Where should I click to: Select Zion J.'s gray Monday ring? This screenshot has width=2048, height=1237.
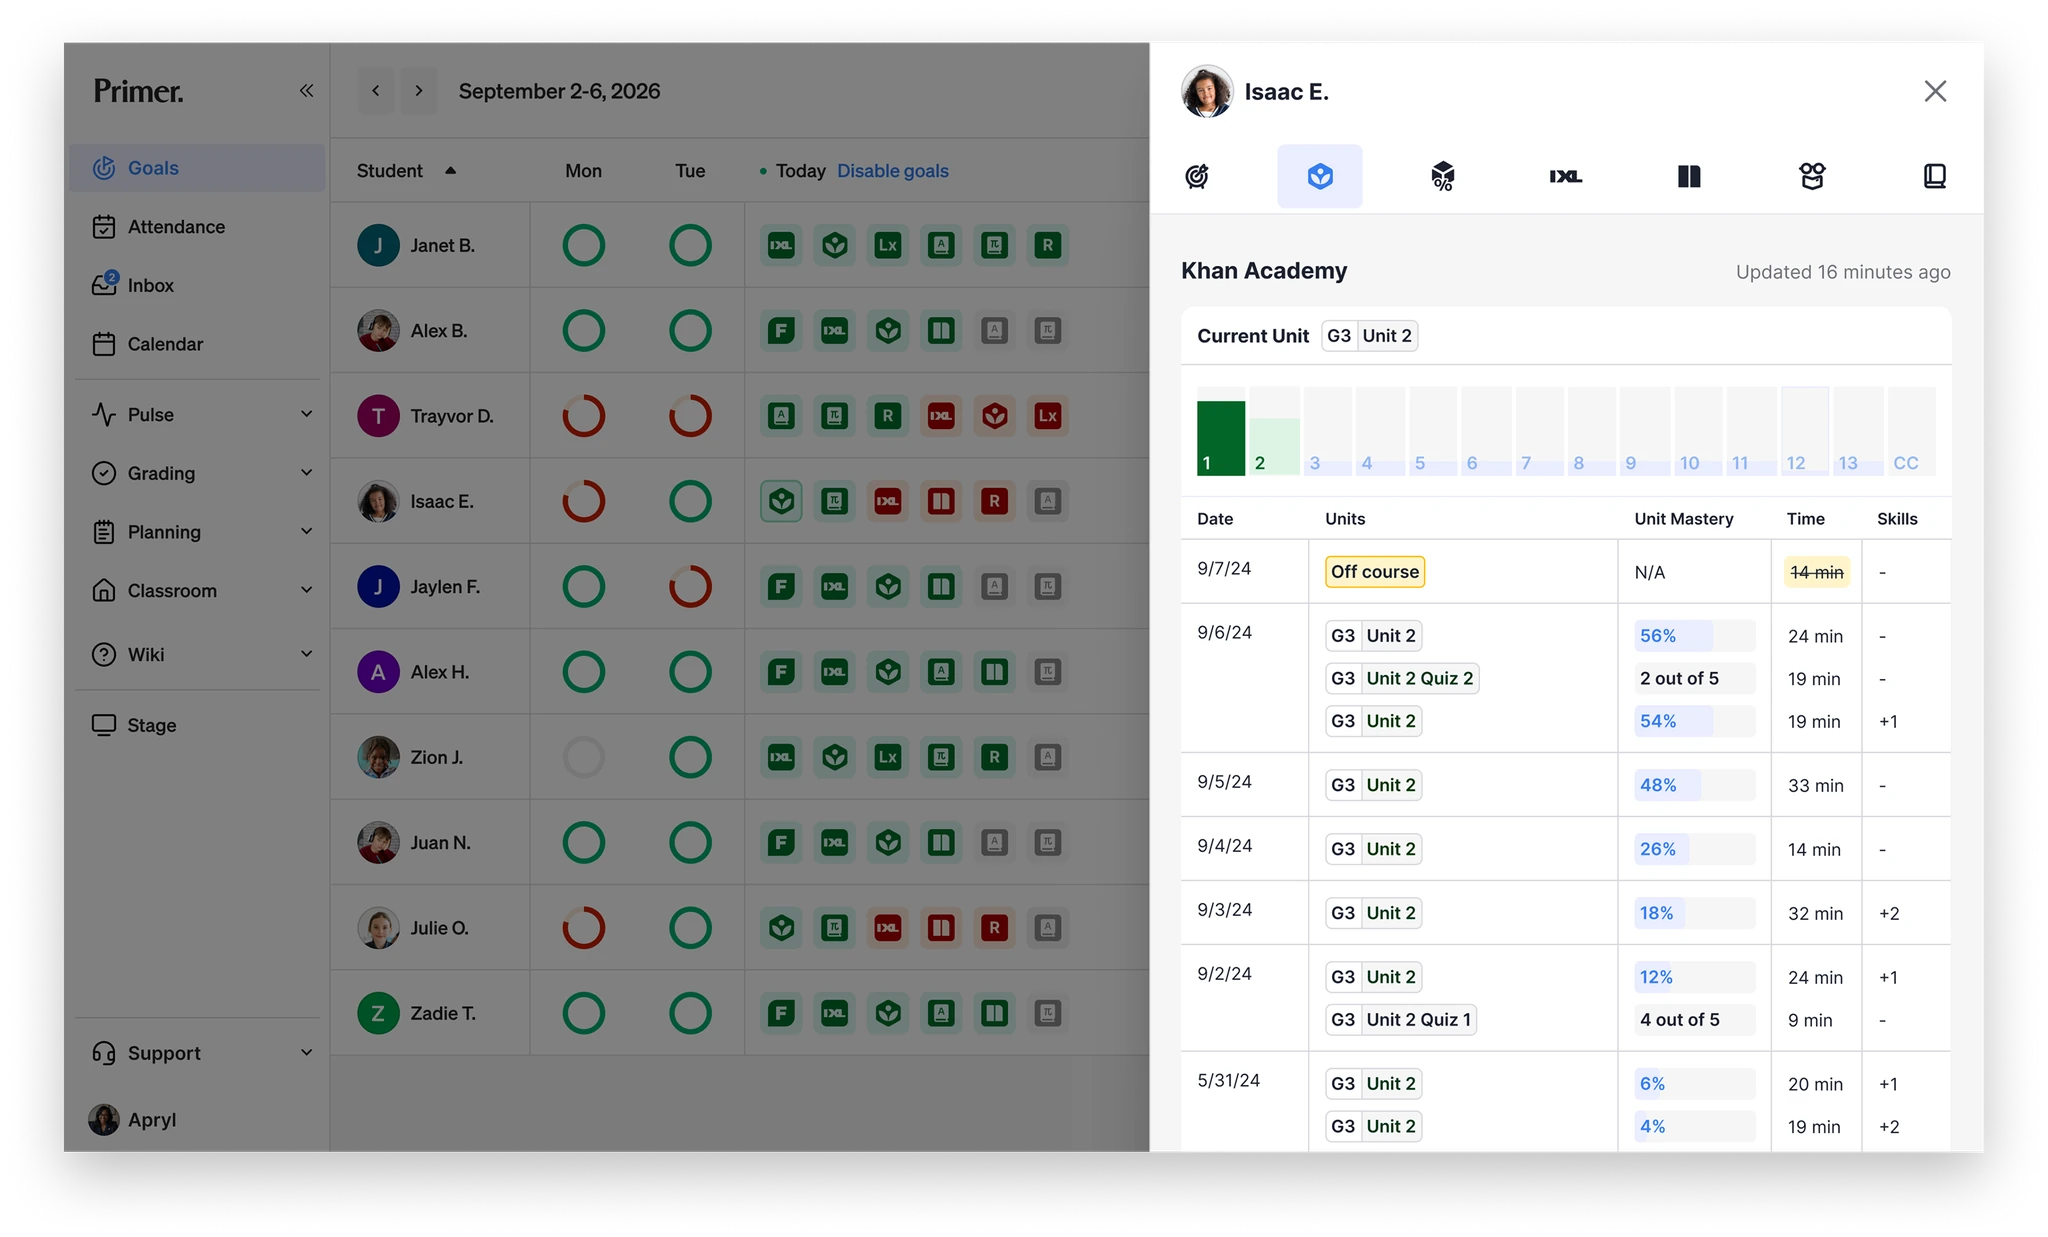coord(584,757)
